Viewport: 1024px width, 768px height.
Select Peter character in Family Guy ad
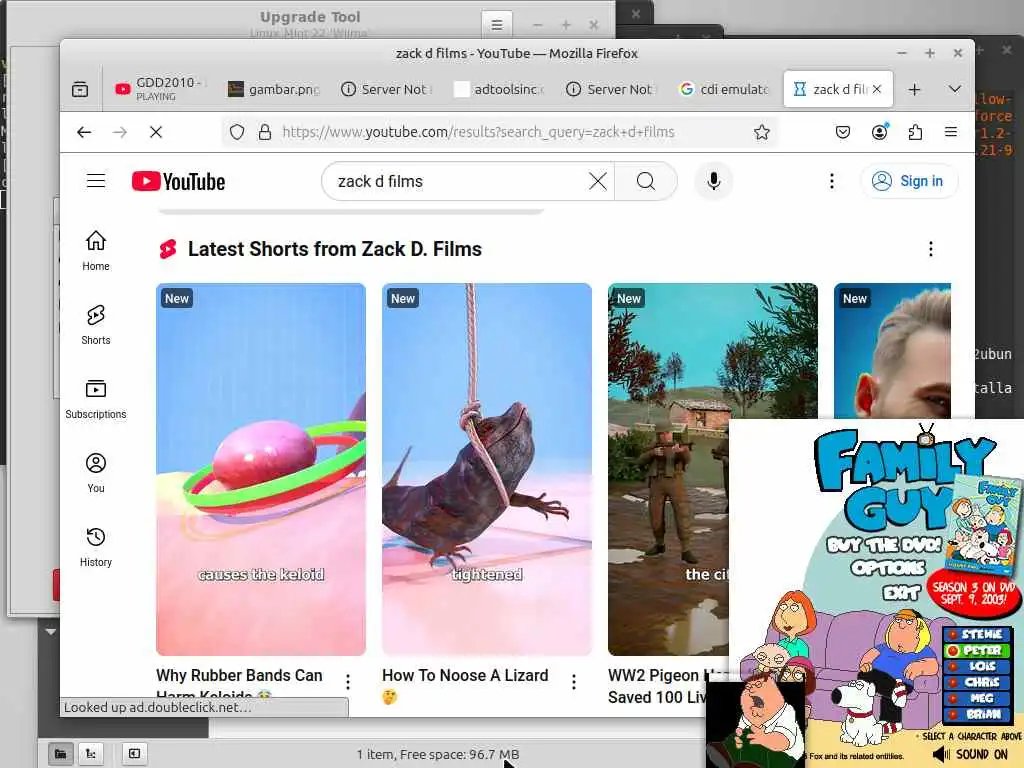point(977,650)
